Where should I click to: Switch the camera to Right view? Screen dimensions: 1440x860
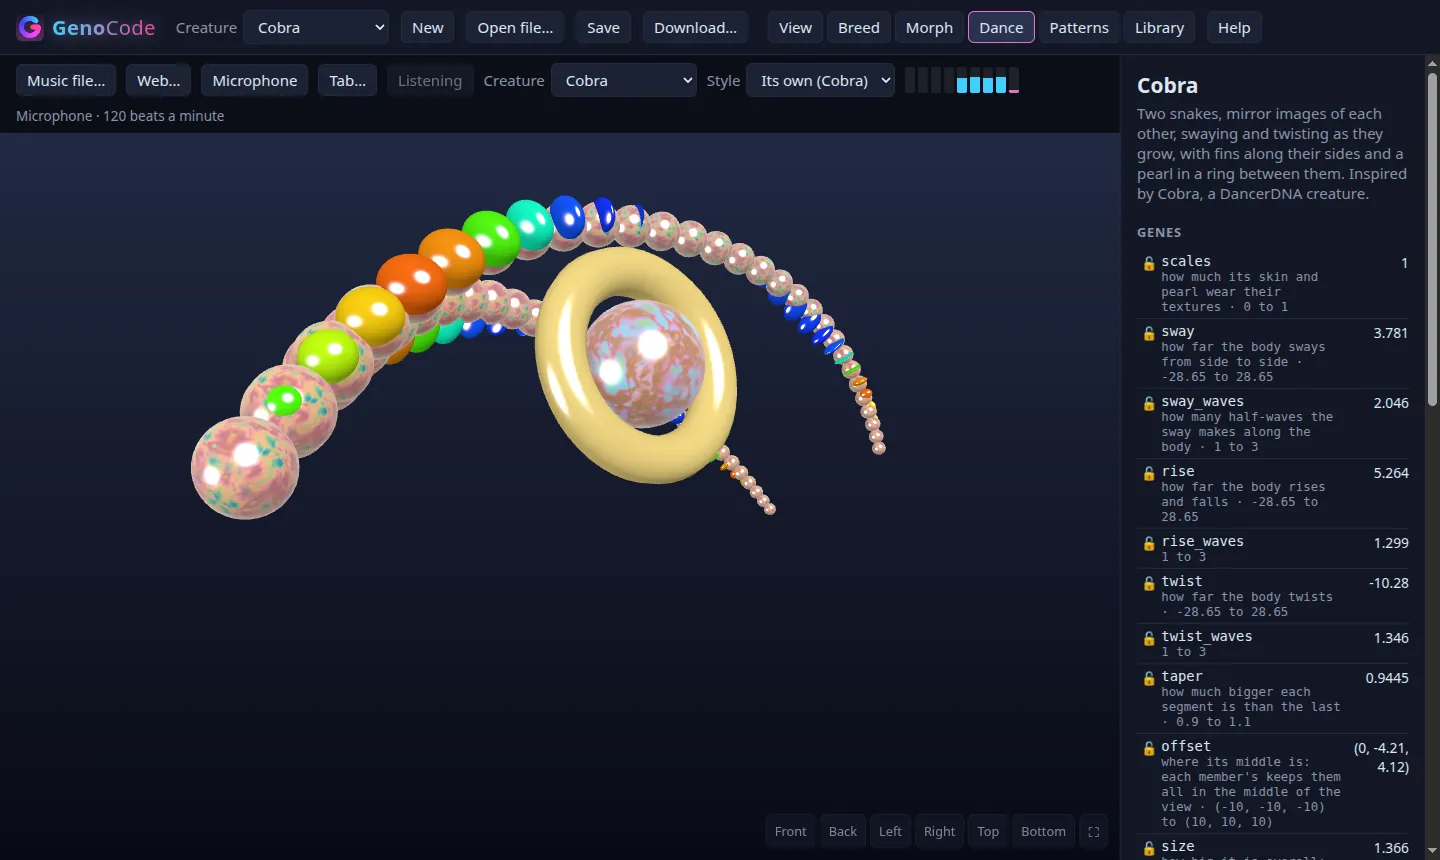coord(940,832)
